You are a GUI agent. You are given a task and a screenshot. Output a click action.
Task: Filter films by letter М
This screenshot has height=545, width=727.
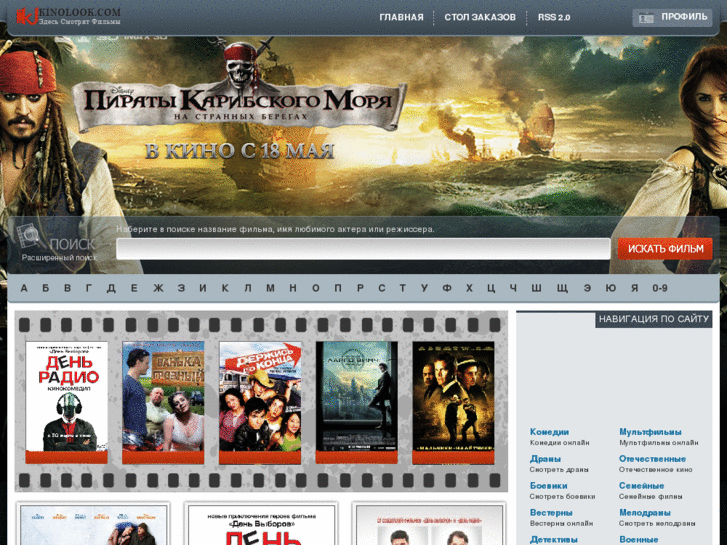point(270,289)
